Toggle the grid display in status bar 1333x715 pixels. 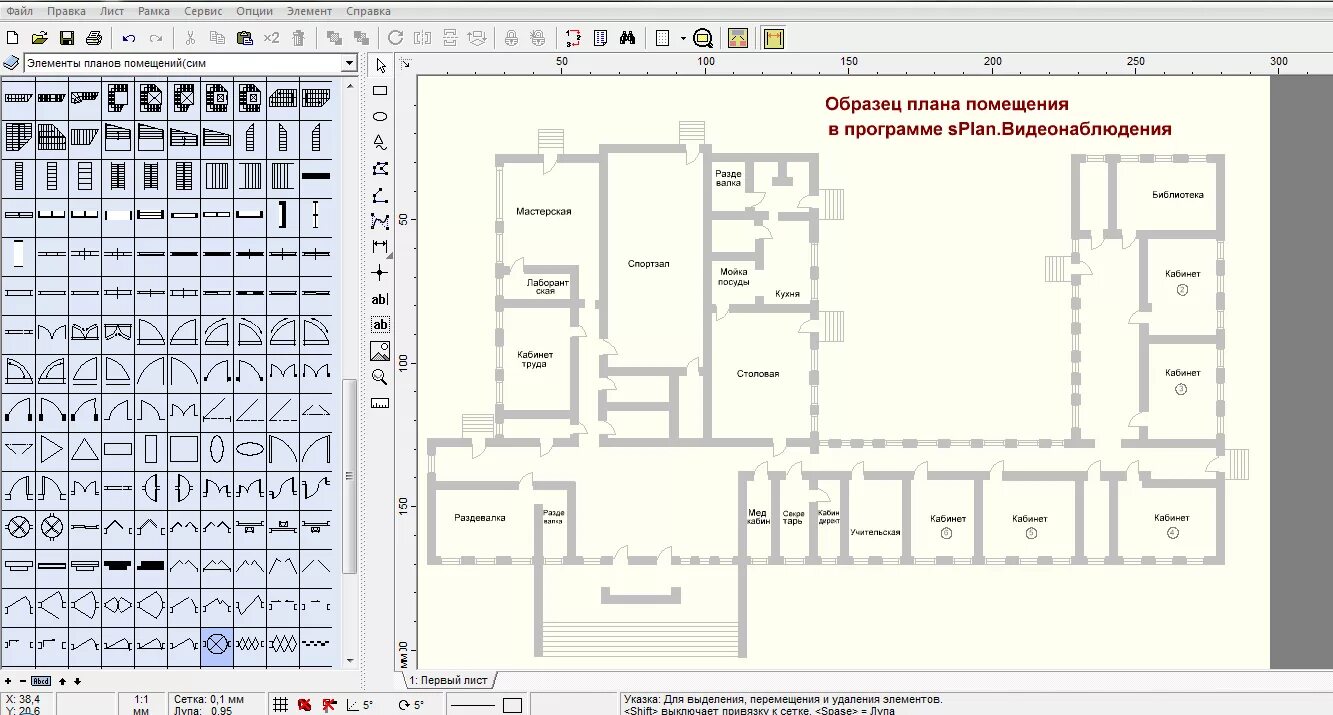tap(281, 705)
